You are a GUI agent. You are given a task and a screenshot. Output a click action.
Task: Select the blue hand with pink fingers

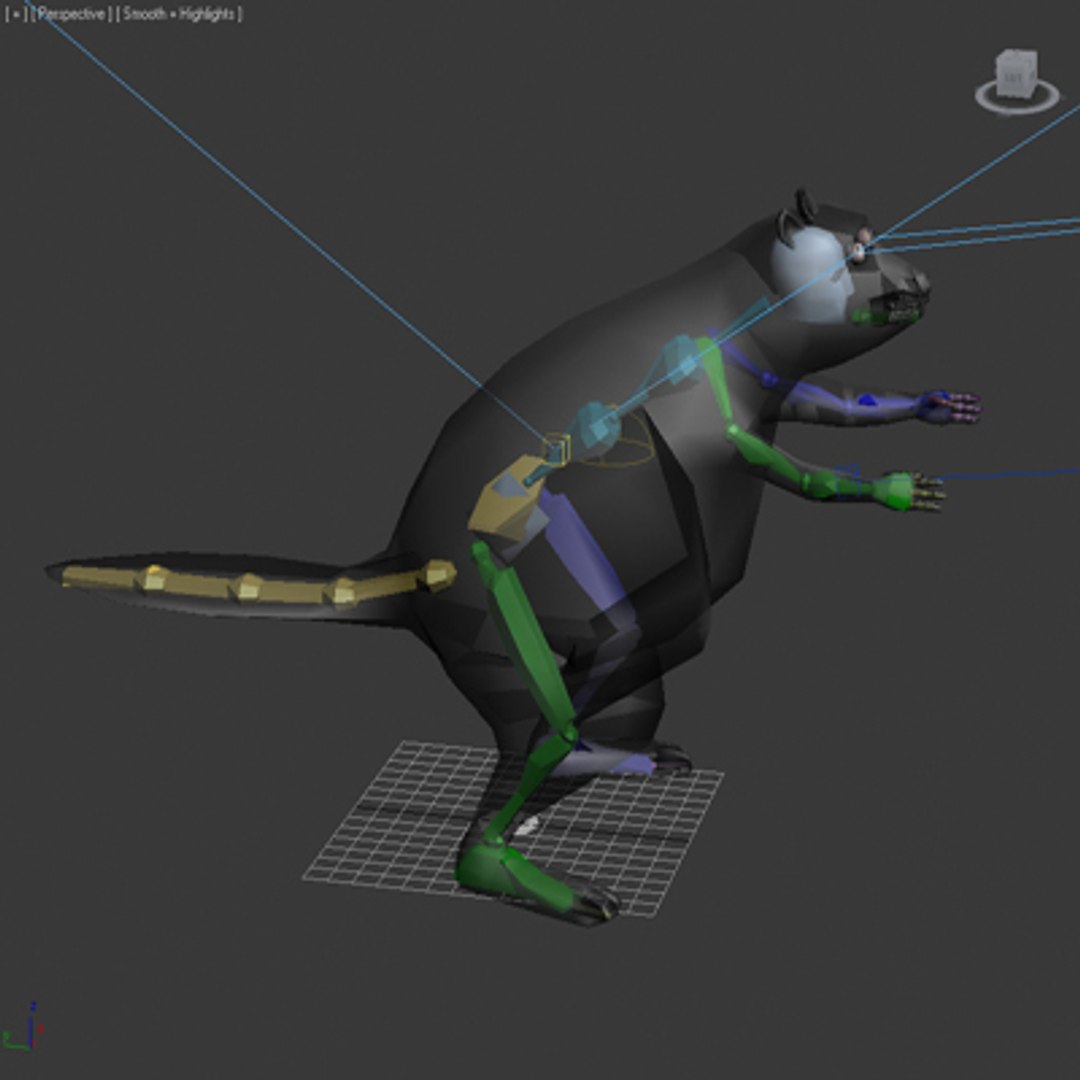(951, 406)
